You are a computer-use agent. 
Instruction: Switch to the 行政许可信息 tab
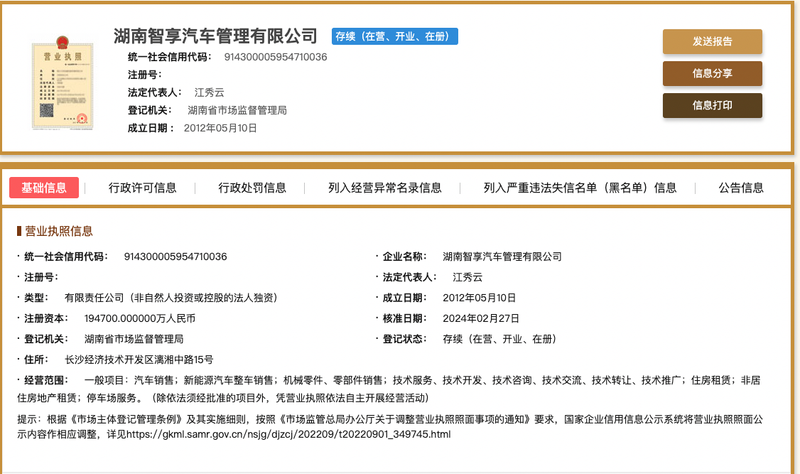[x=142, y=187]
